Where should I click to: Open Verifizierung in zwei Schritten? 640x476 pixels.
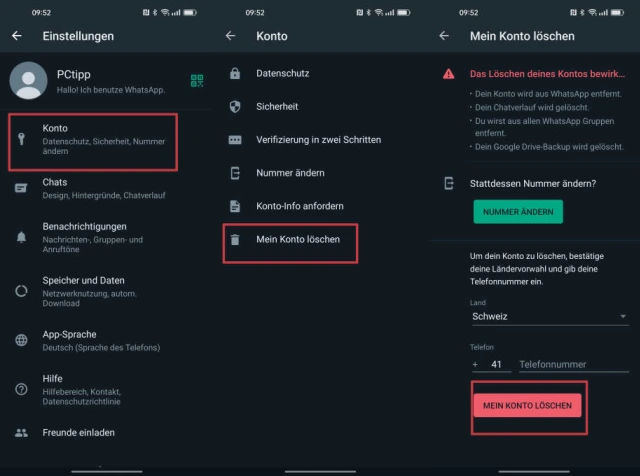318,140
